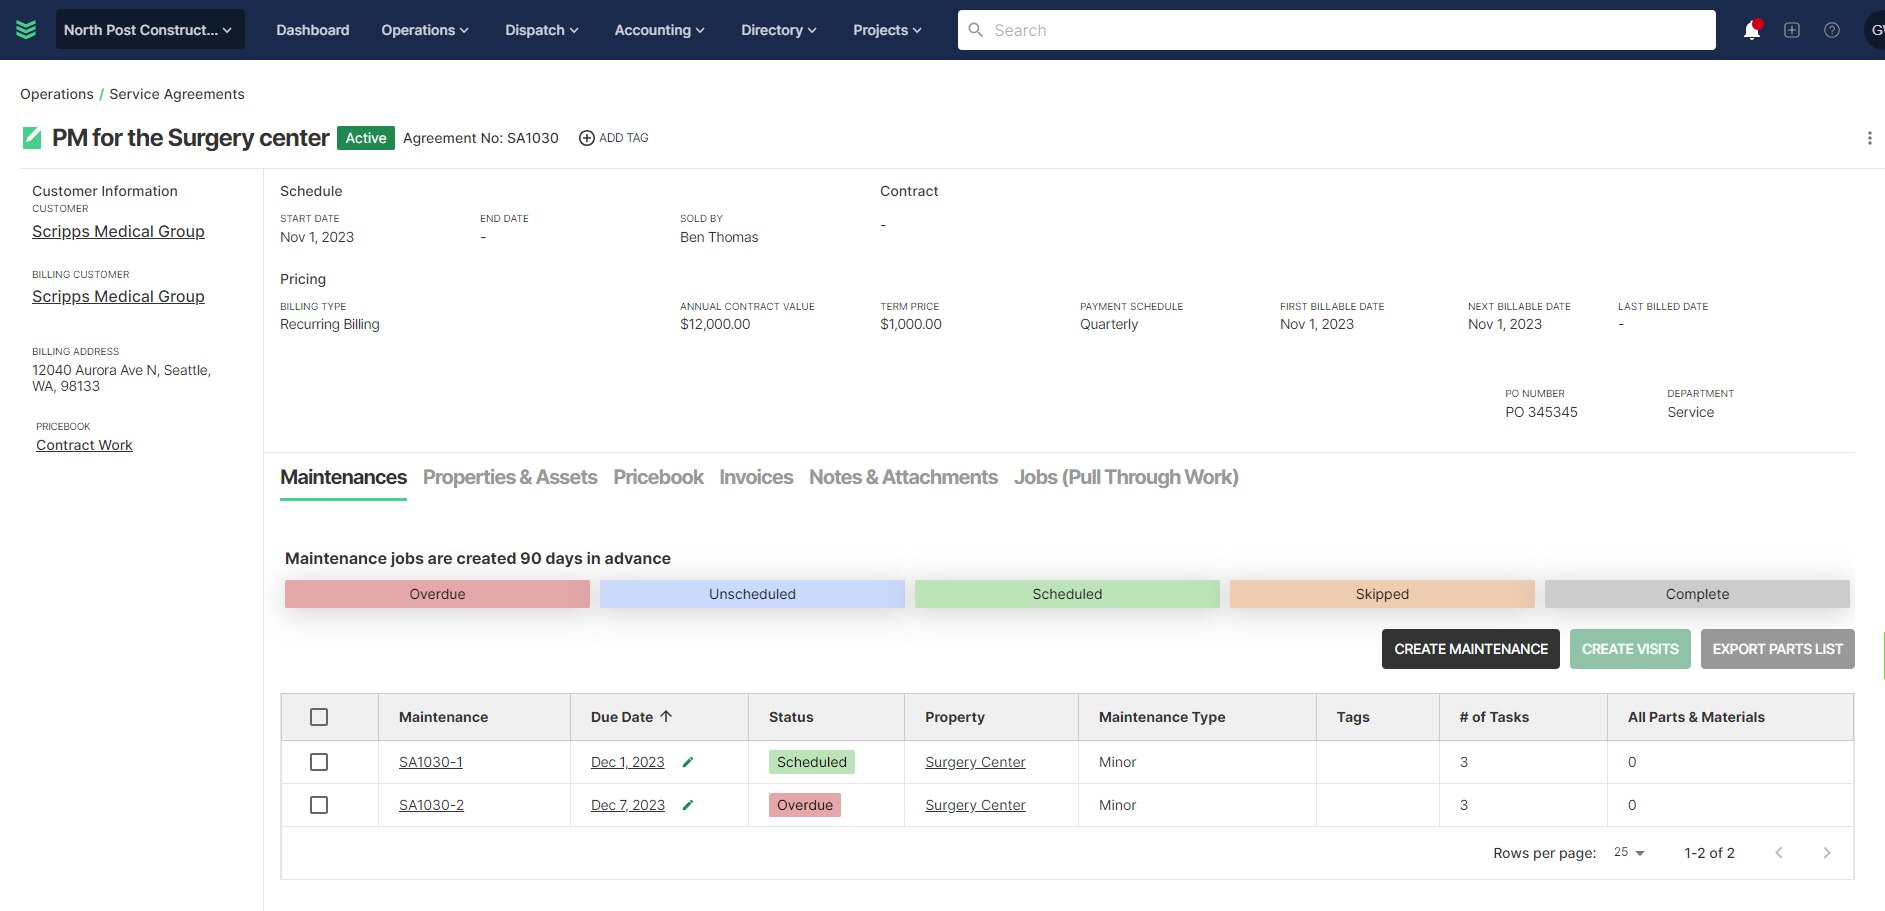Open the Rows per page dropdown

1629,853
